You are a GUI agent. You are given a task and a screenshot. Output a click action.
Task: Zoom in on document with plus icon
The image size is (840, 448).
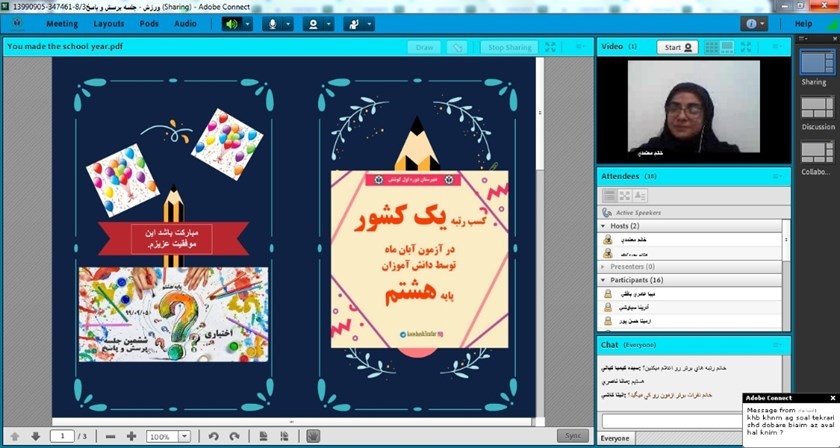click(x=131, y=437)
